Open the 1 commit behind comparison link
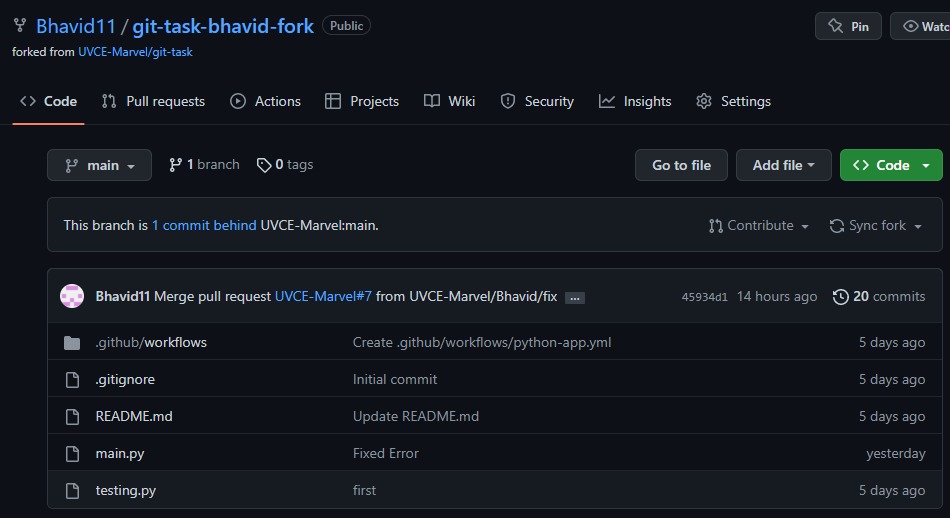Image resolution: width=950 pixels, height=518 pixels. 204,225
